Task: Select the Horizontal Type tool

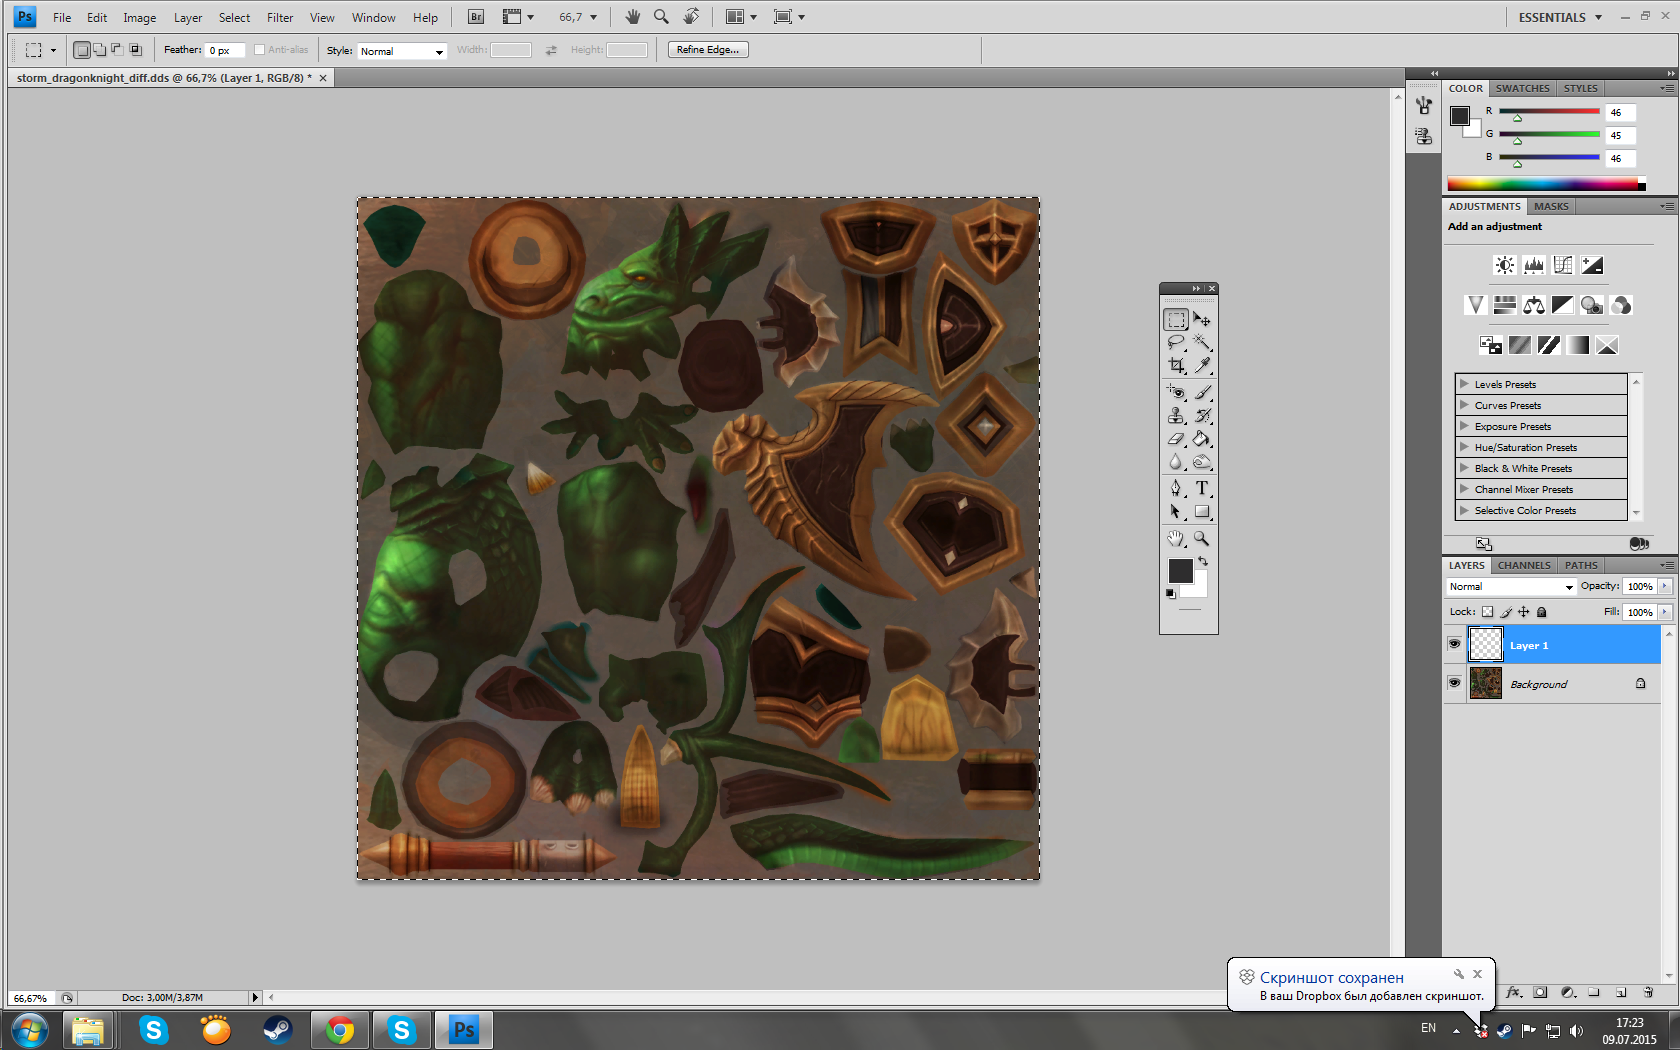Action: point(1202,488)
